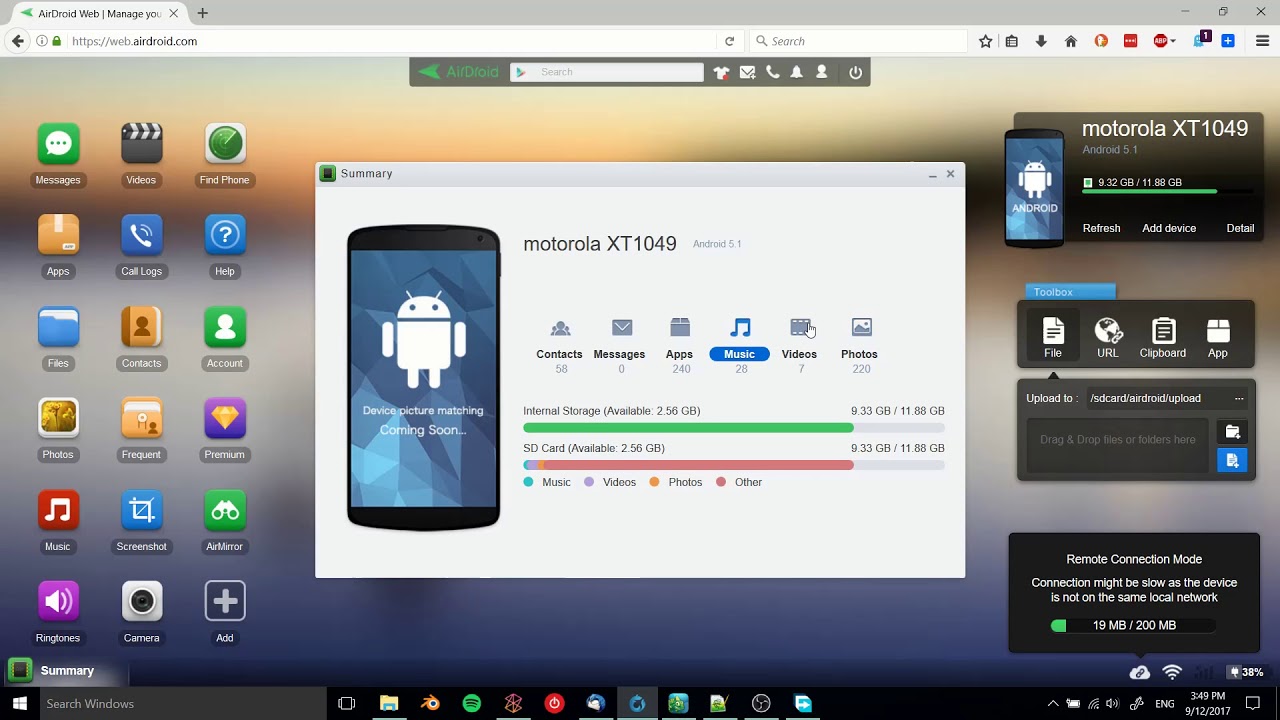The width and height of the screenshot is (1280, 720).
Task: Select Videos in Summary window
Action: 799,345
